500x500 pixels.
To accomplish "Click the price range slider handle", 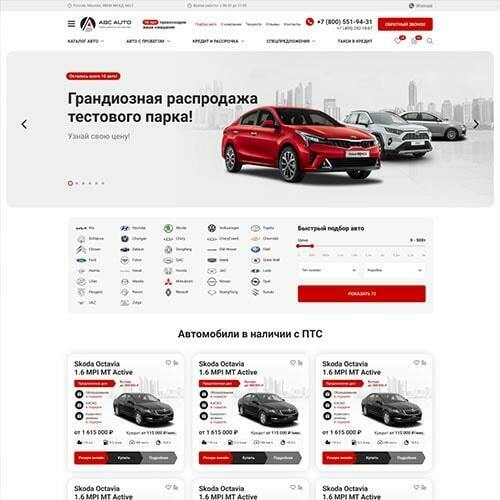I will tap(312, 246).
